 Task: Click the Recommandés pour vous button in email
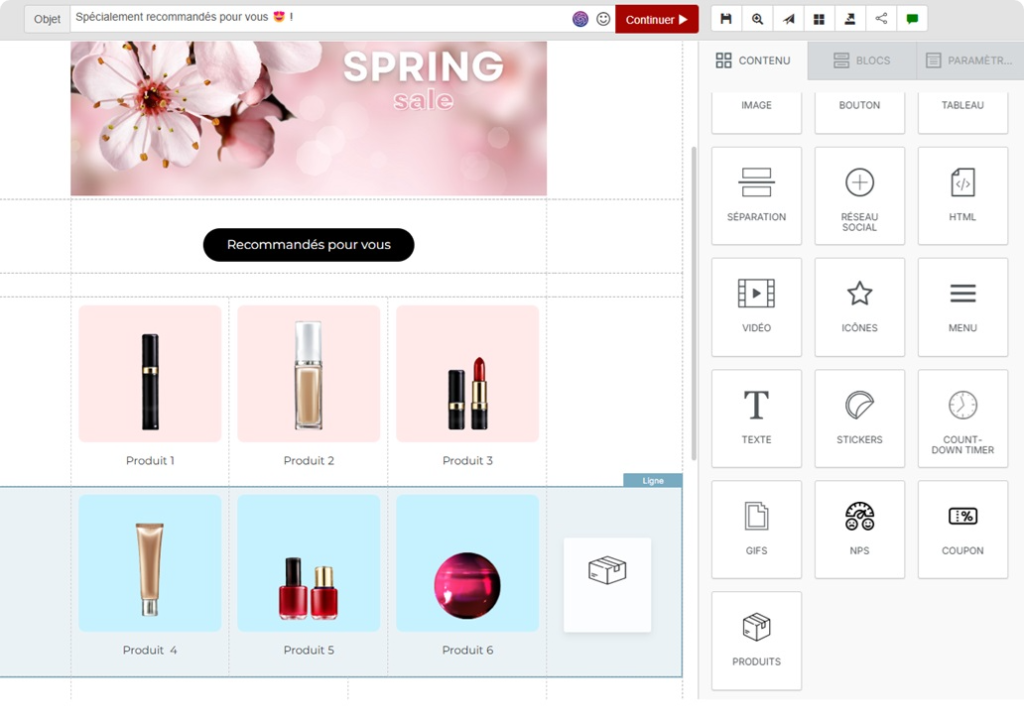(308, 244)
